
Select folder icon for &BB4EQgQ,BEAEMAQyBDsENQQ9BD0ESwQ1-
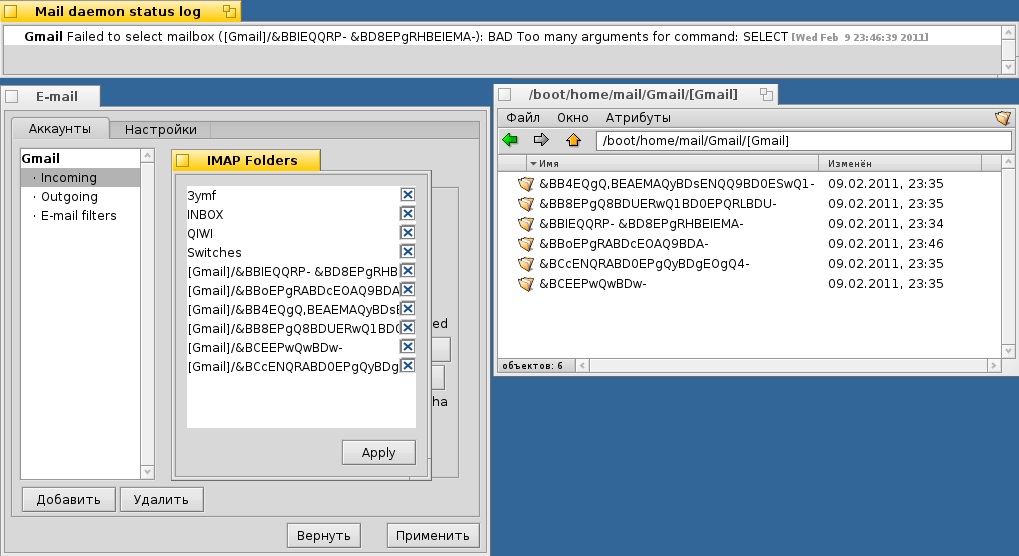click(526, 184)
